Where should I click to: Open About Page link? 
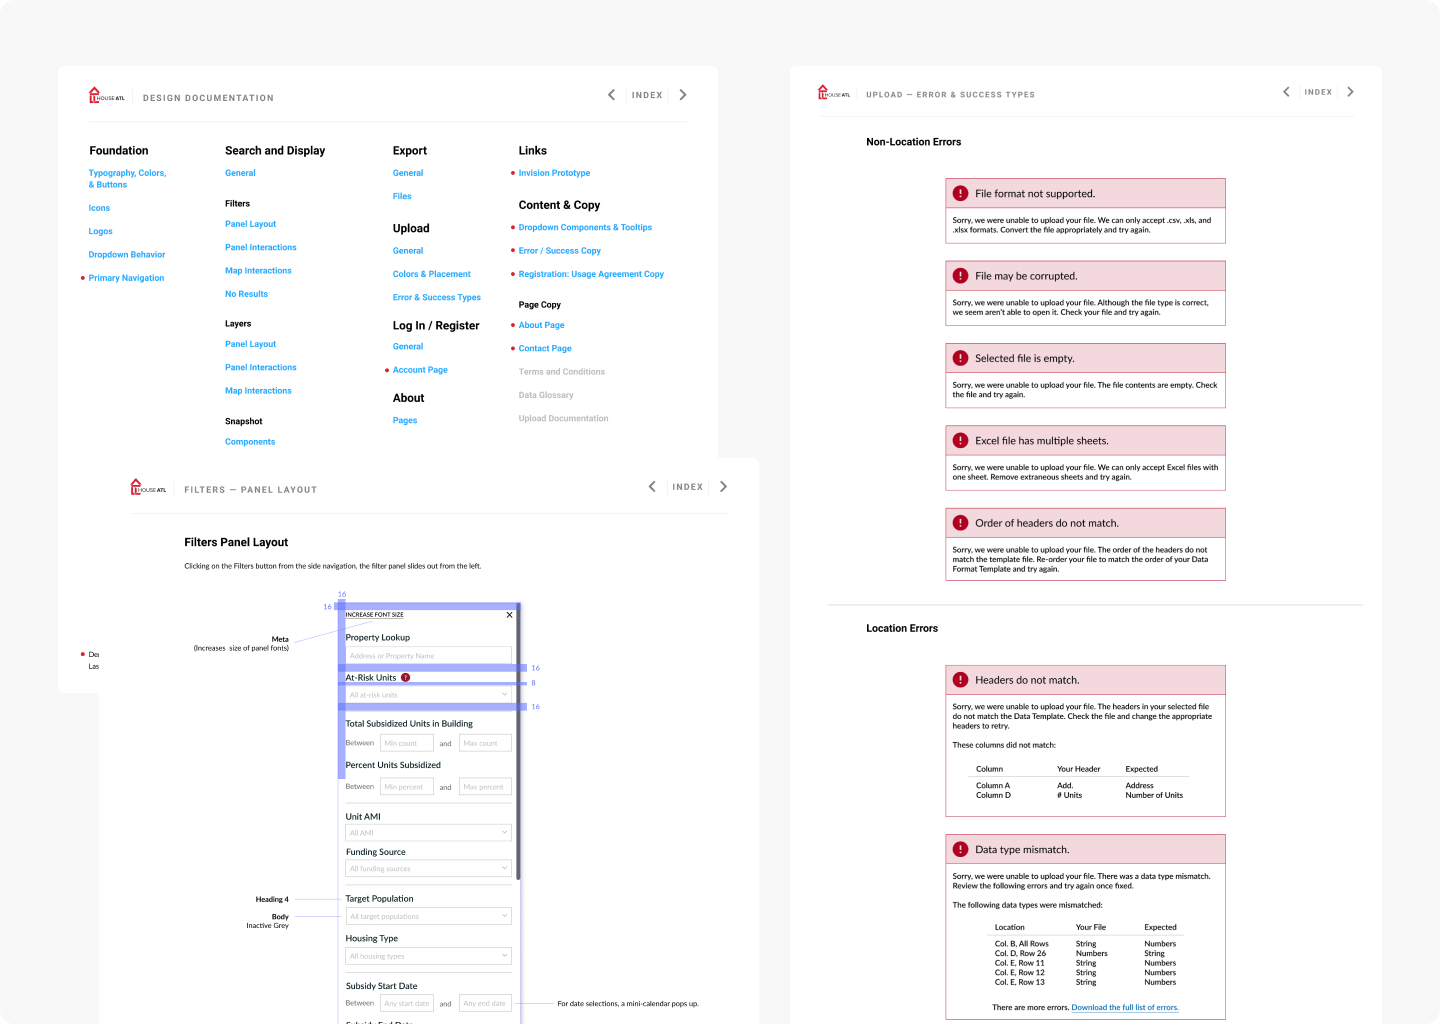[x=542, y=325]
